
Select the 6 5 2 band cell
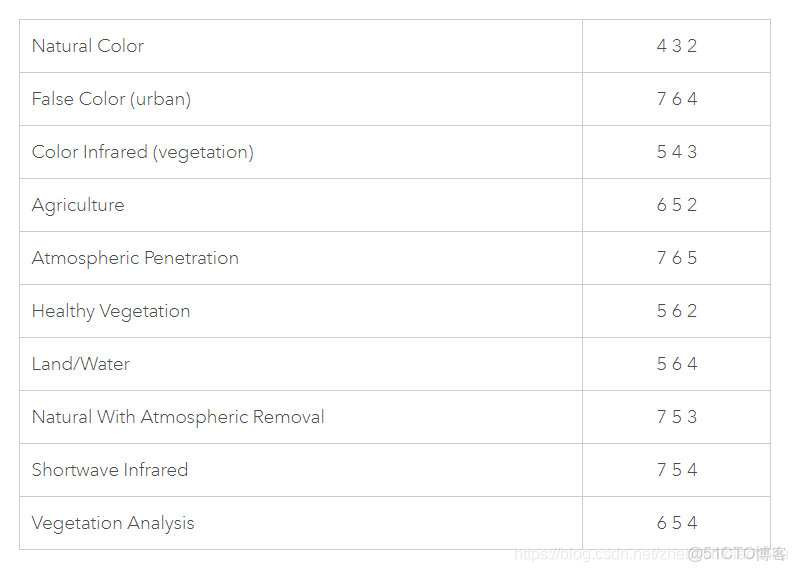tap(677, 205)
